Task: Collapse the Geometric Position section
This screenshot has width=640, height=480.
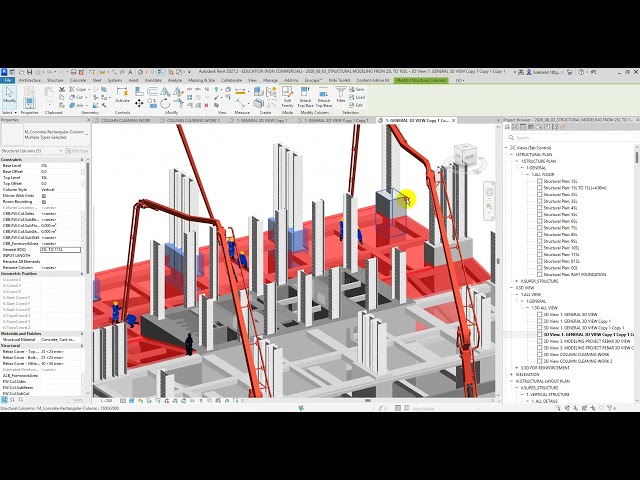Action: click(82, 273)
